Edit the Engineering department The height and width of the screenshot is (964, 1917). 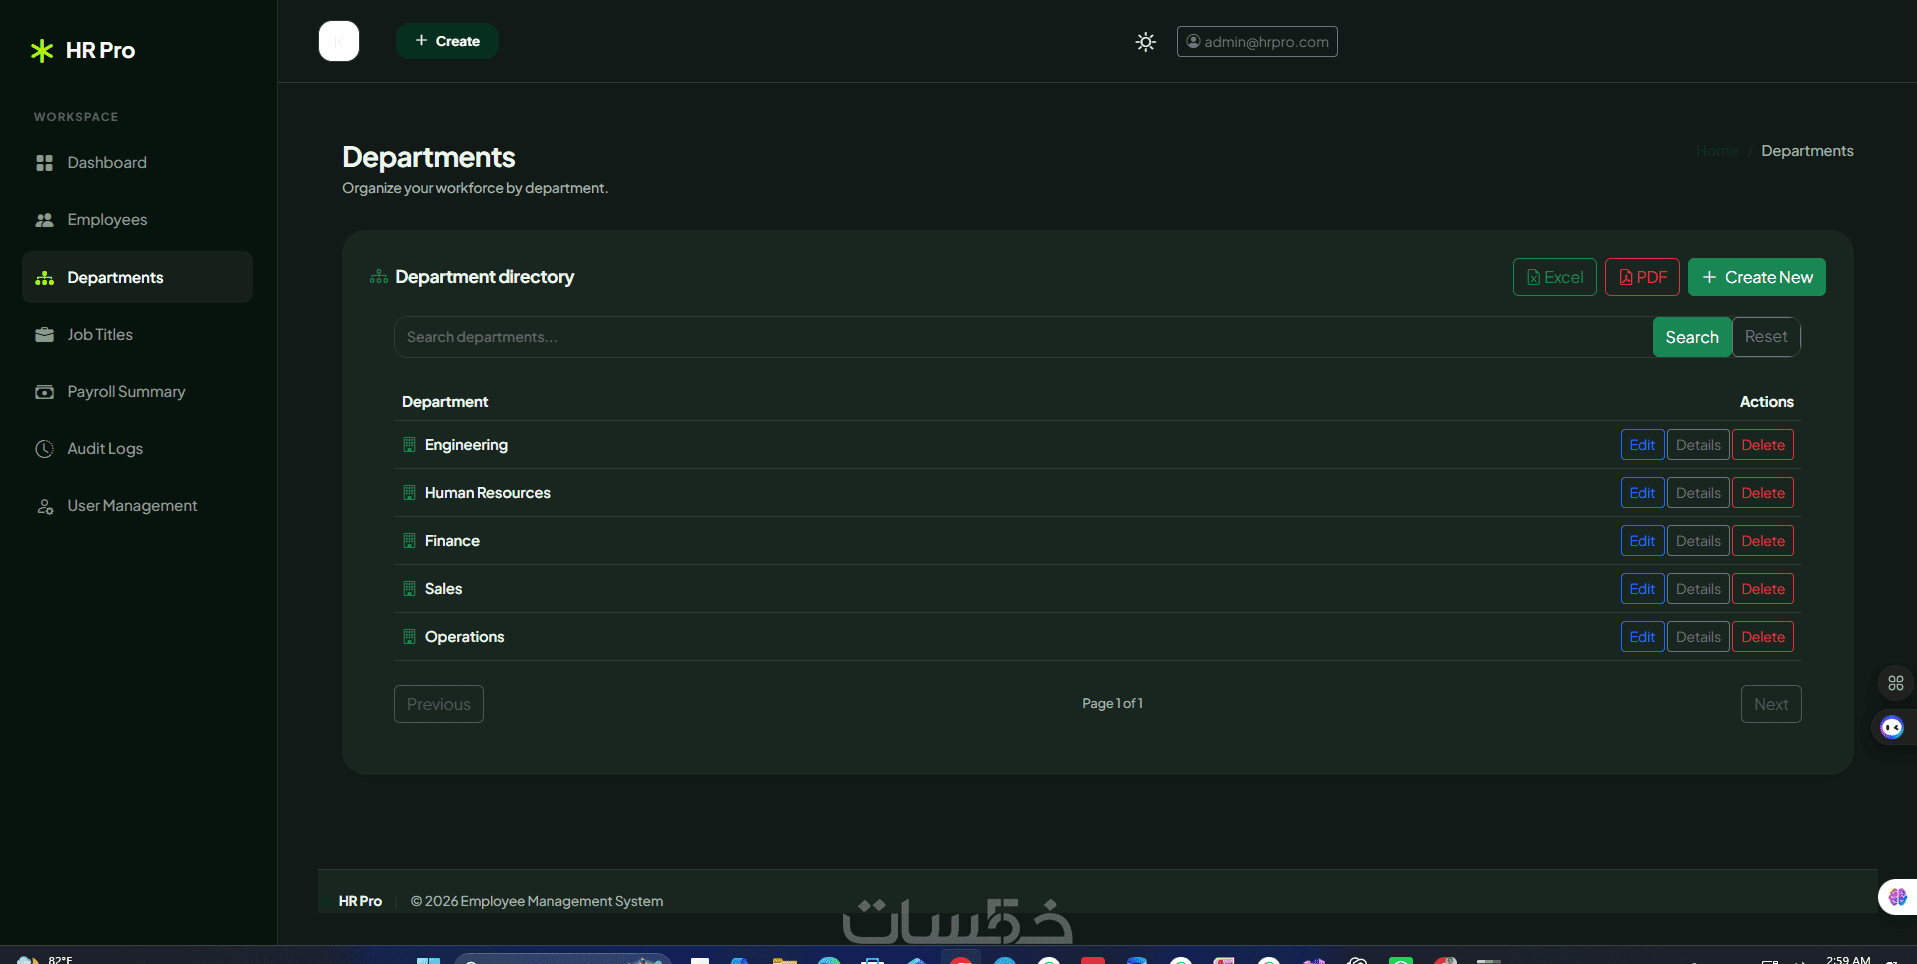click(1642, 445)
